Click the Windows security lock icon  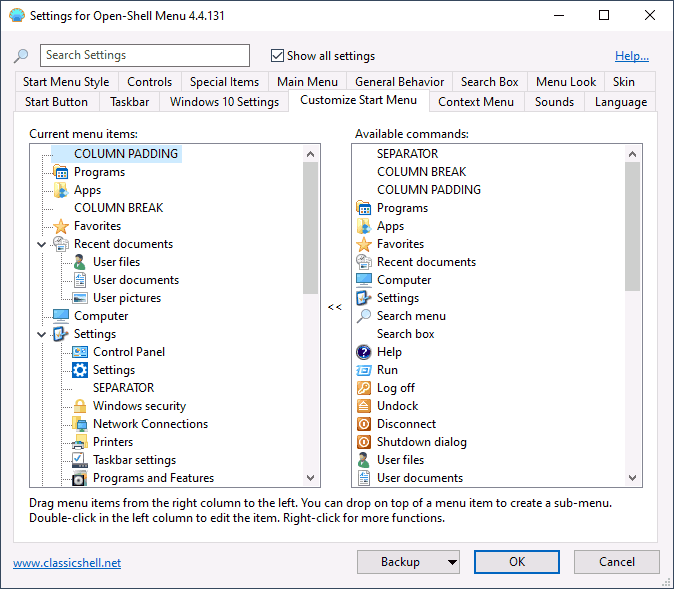80,406
